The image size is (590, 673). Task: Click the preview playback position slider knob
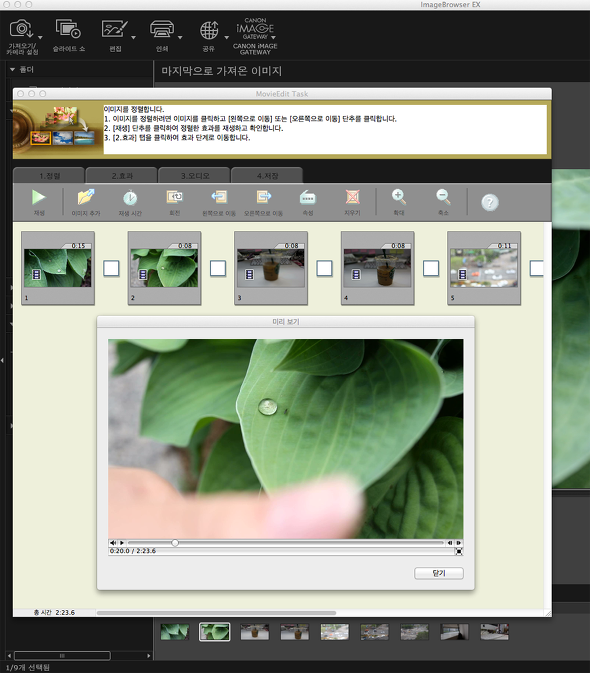(175, 543)
